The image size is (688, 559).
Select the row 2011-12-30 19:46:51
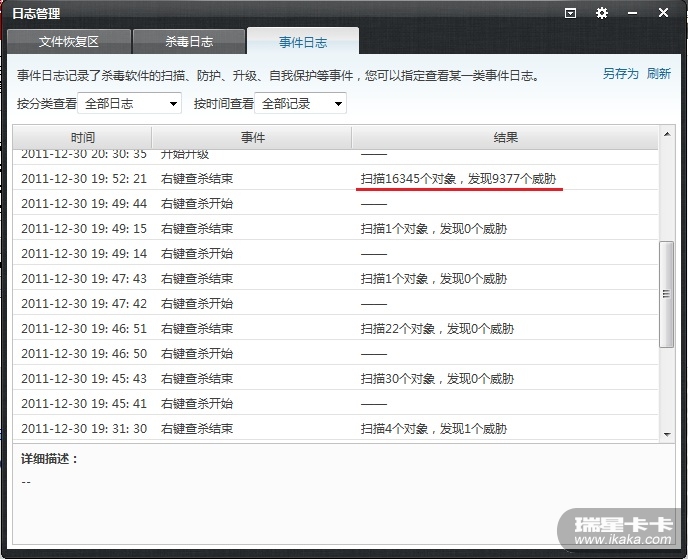pyautogui.click(x=336, y=329)
